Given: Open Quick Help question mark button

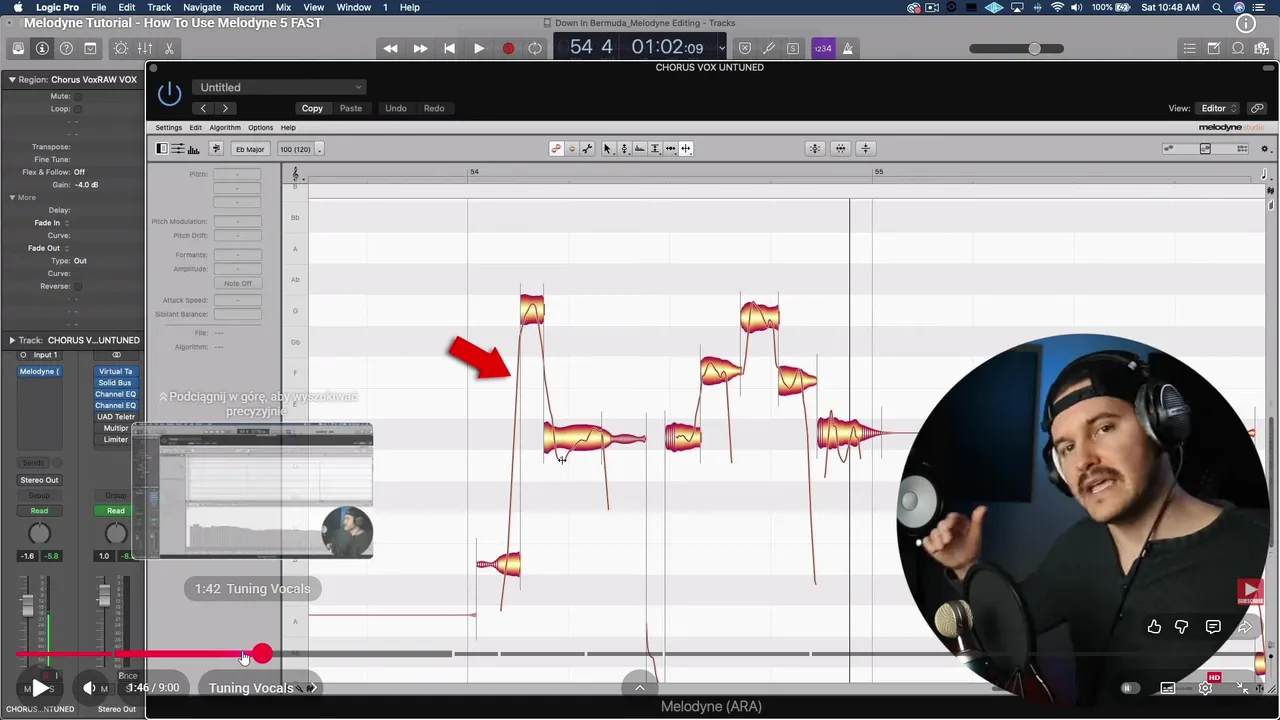Looking at the screenshot, I should [x=66, y=48].
